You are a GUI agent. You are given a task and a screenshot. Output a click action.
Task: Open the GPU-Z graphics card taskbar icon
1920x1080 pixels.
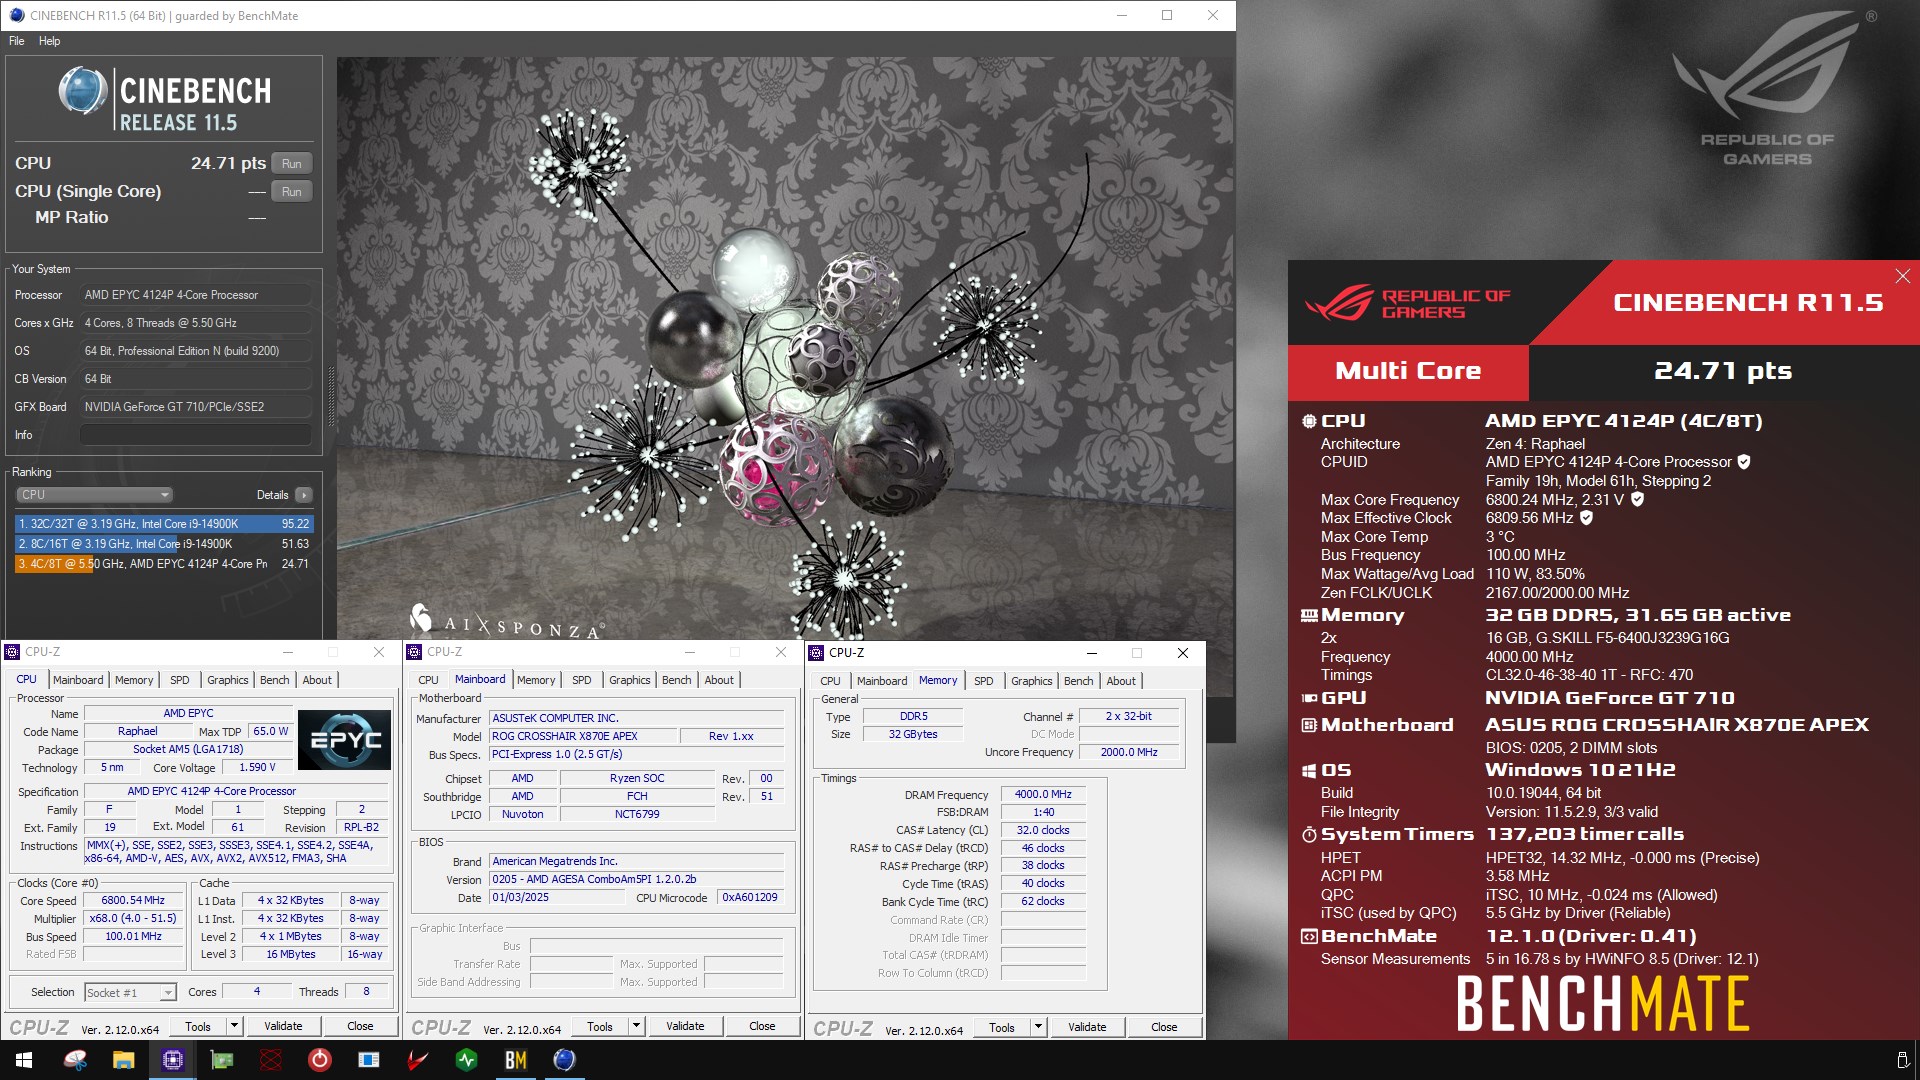tap(221, 1060)
